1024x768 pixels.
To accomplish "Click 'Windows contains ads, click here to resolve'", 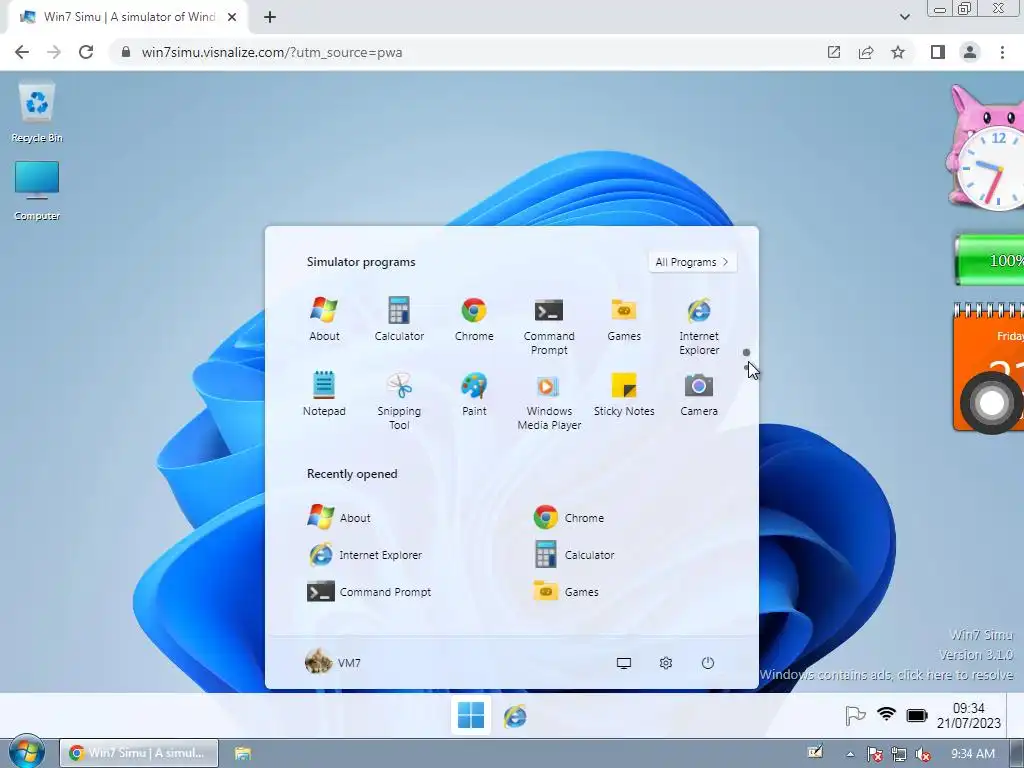I will click(886, 674).
